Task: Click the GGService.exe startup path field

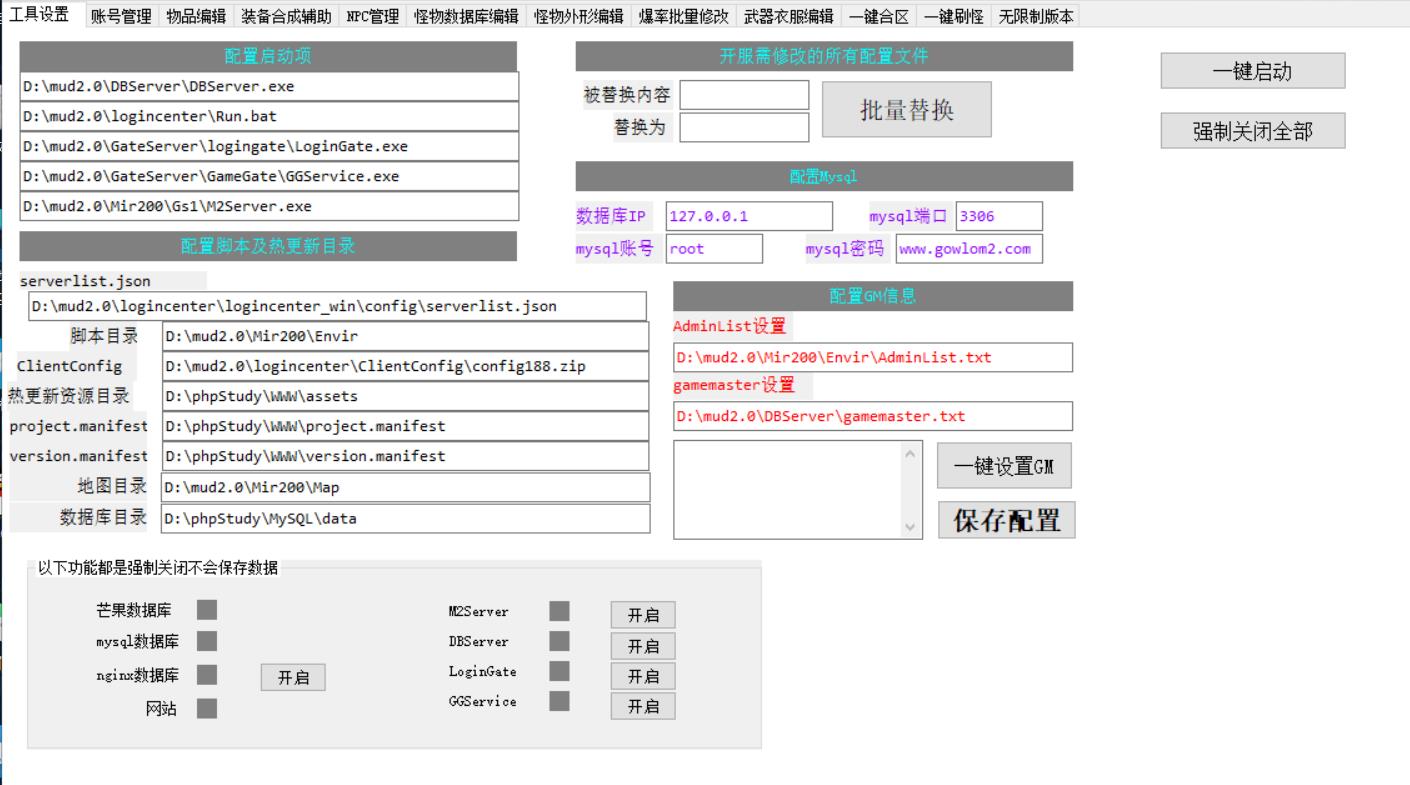Action: point(269,176)
